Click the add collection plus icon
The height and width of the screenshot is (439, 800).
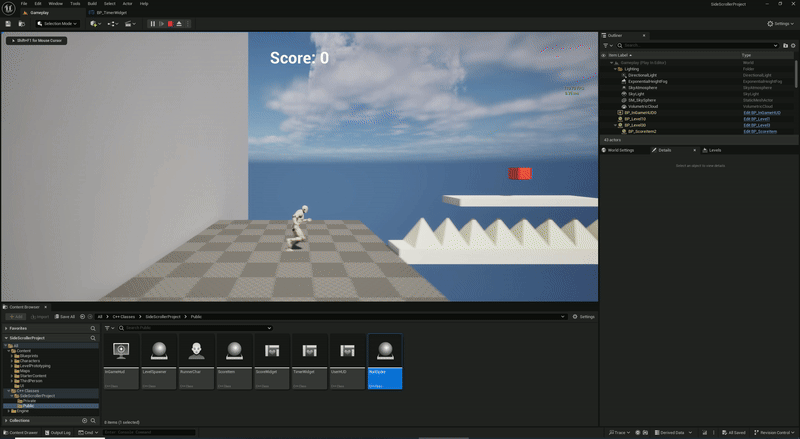click(85, 421)
